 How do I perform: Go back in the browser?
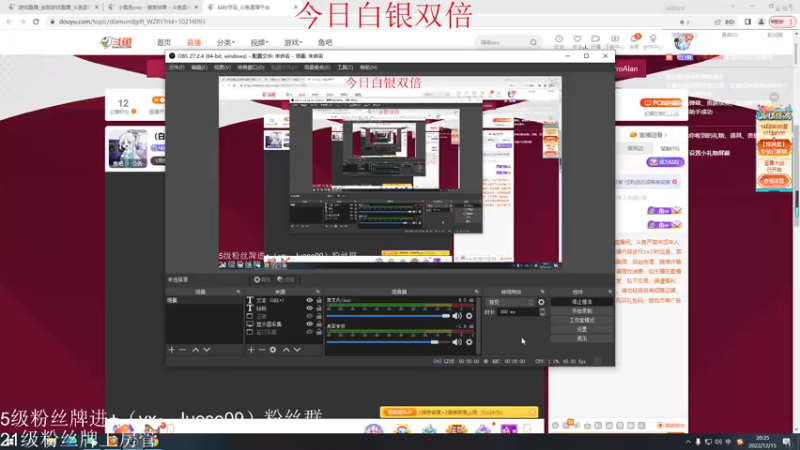tap(9, 21)
